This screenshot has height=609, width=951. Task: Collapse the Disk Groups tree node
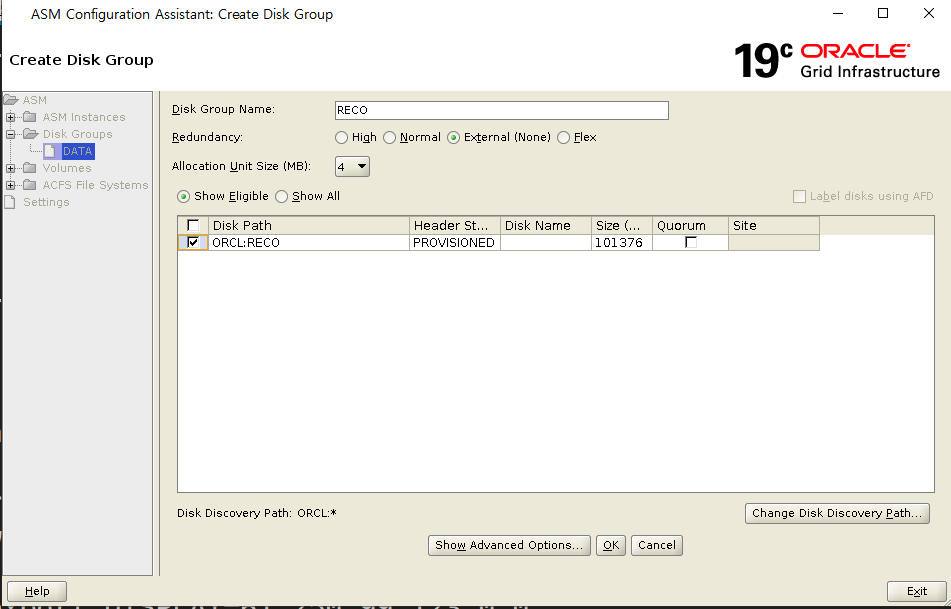point(10,134)
